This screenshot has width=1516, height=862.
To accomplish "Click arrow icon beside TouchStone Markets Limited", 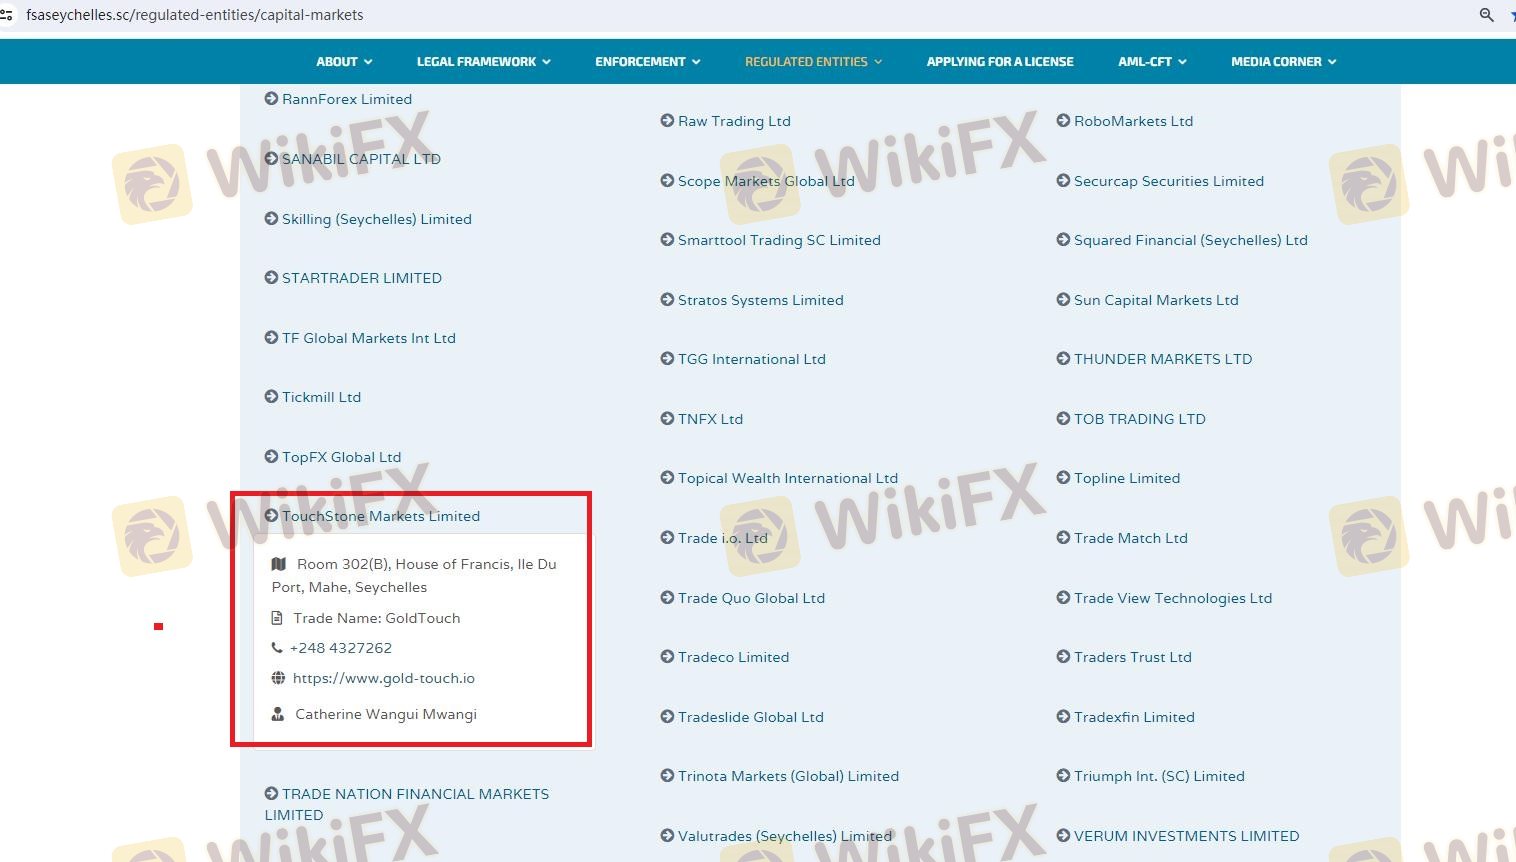I will 271,516.
